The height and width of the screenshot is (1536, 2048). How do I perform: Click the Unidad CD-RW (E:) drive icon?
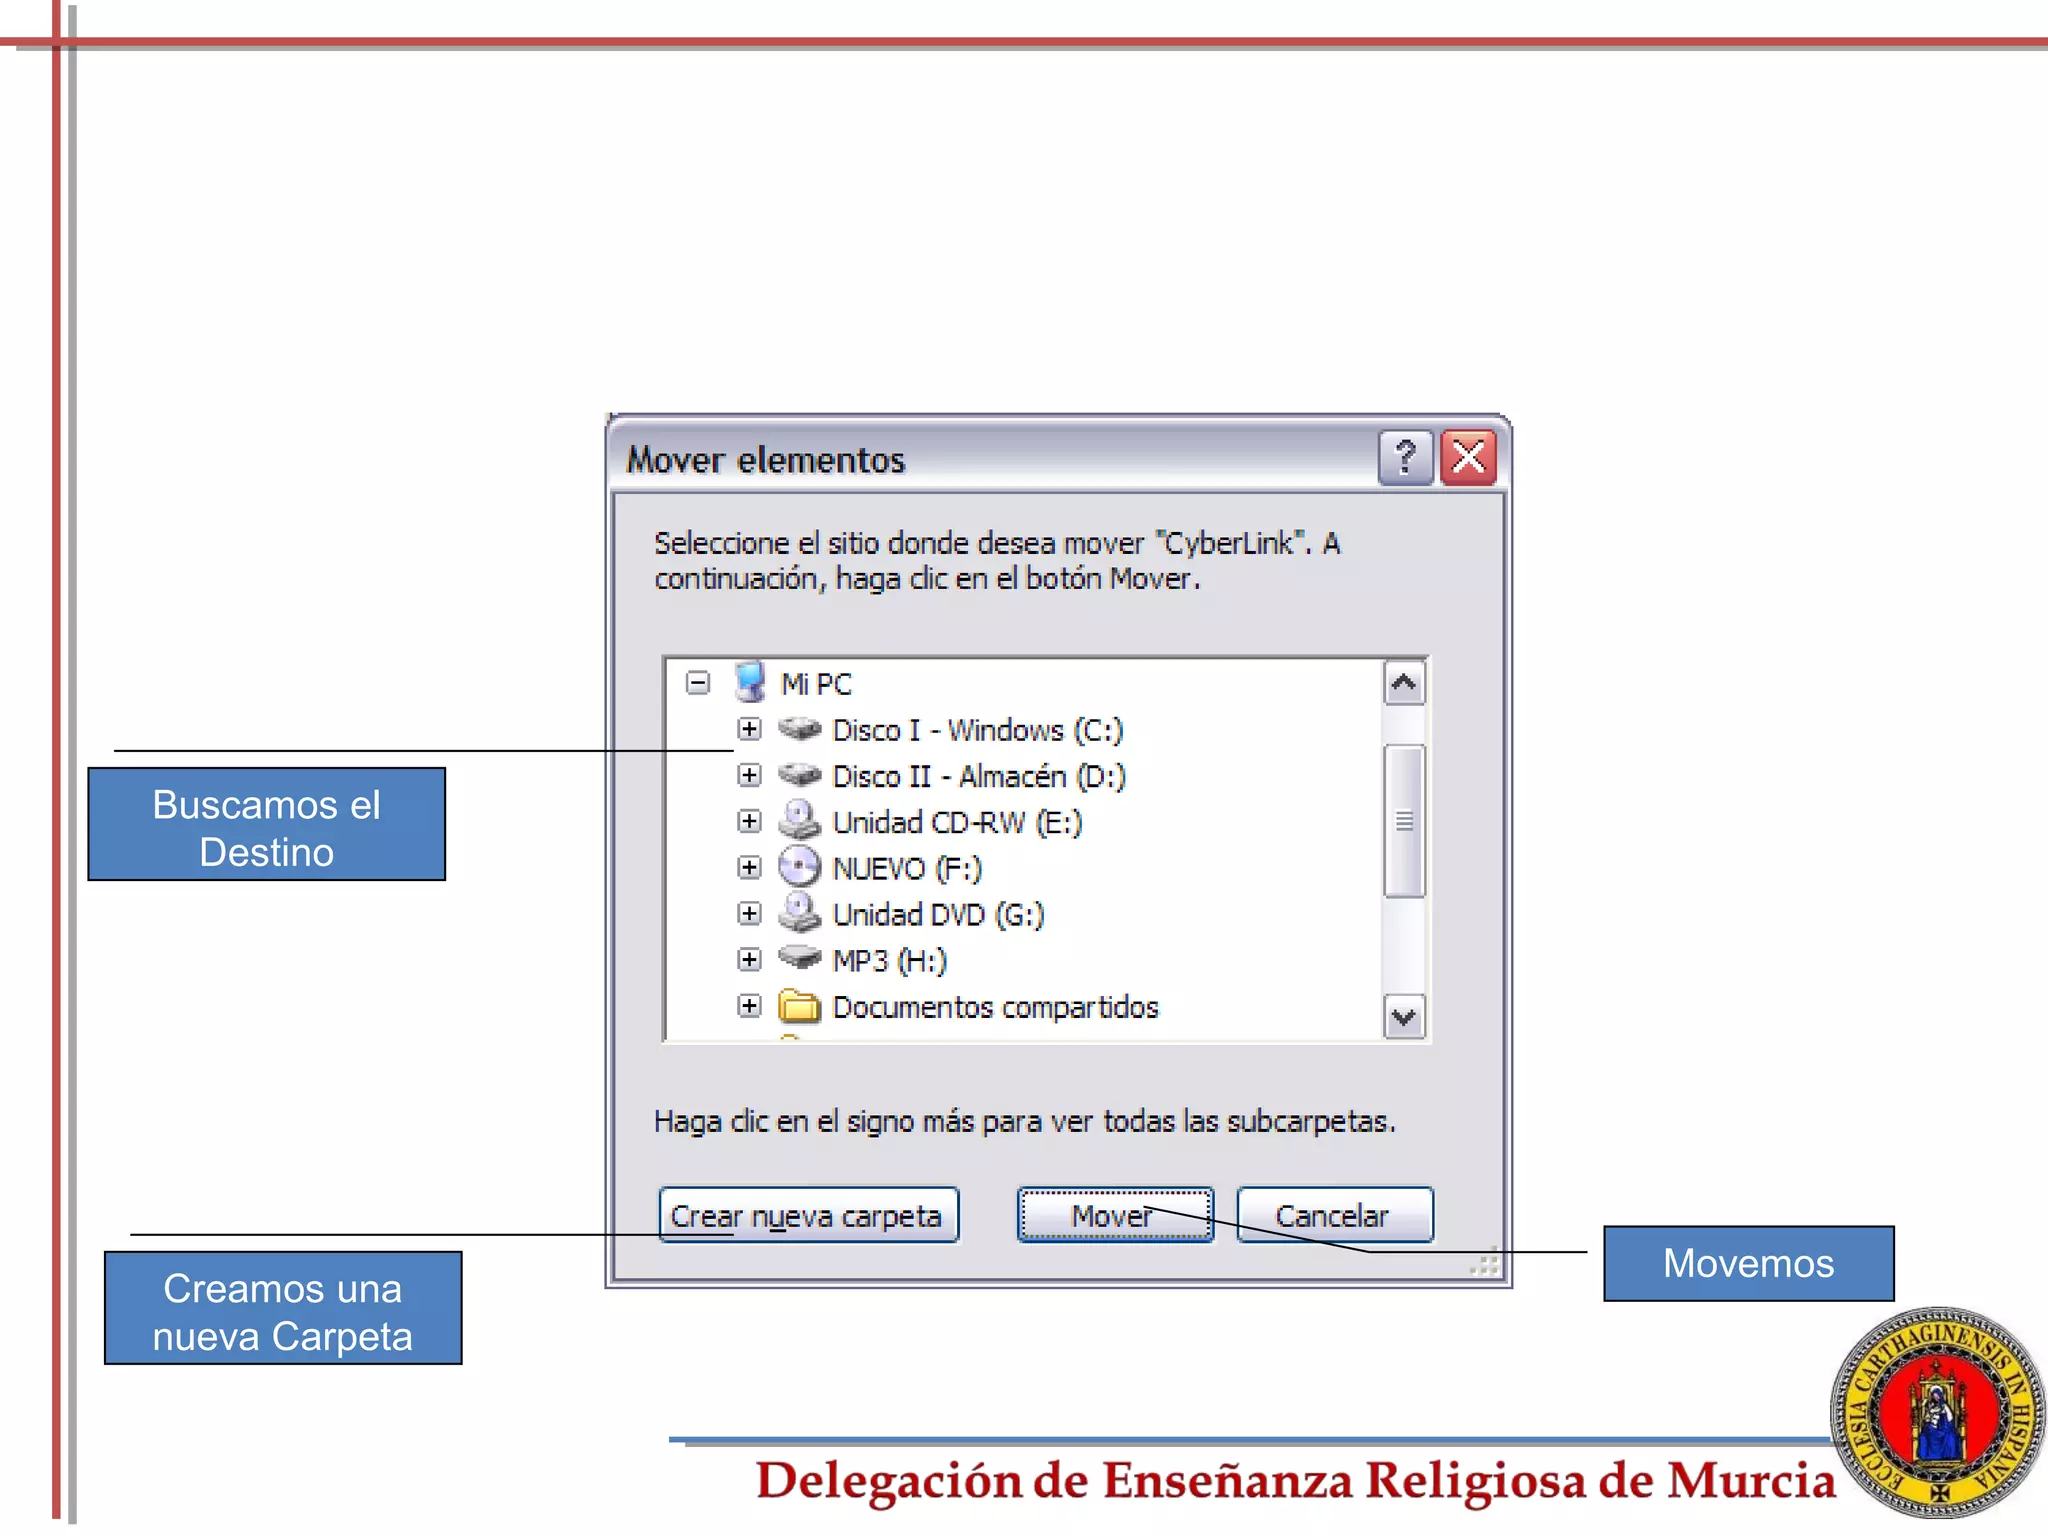click(799, 821)
